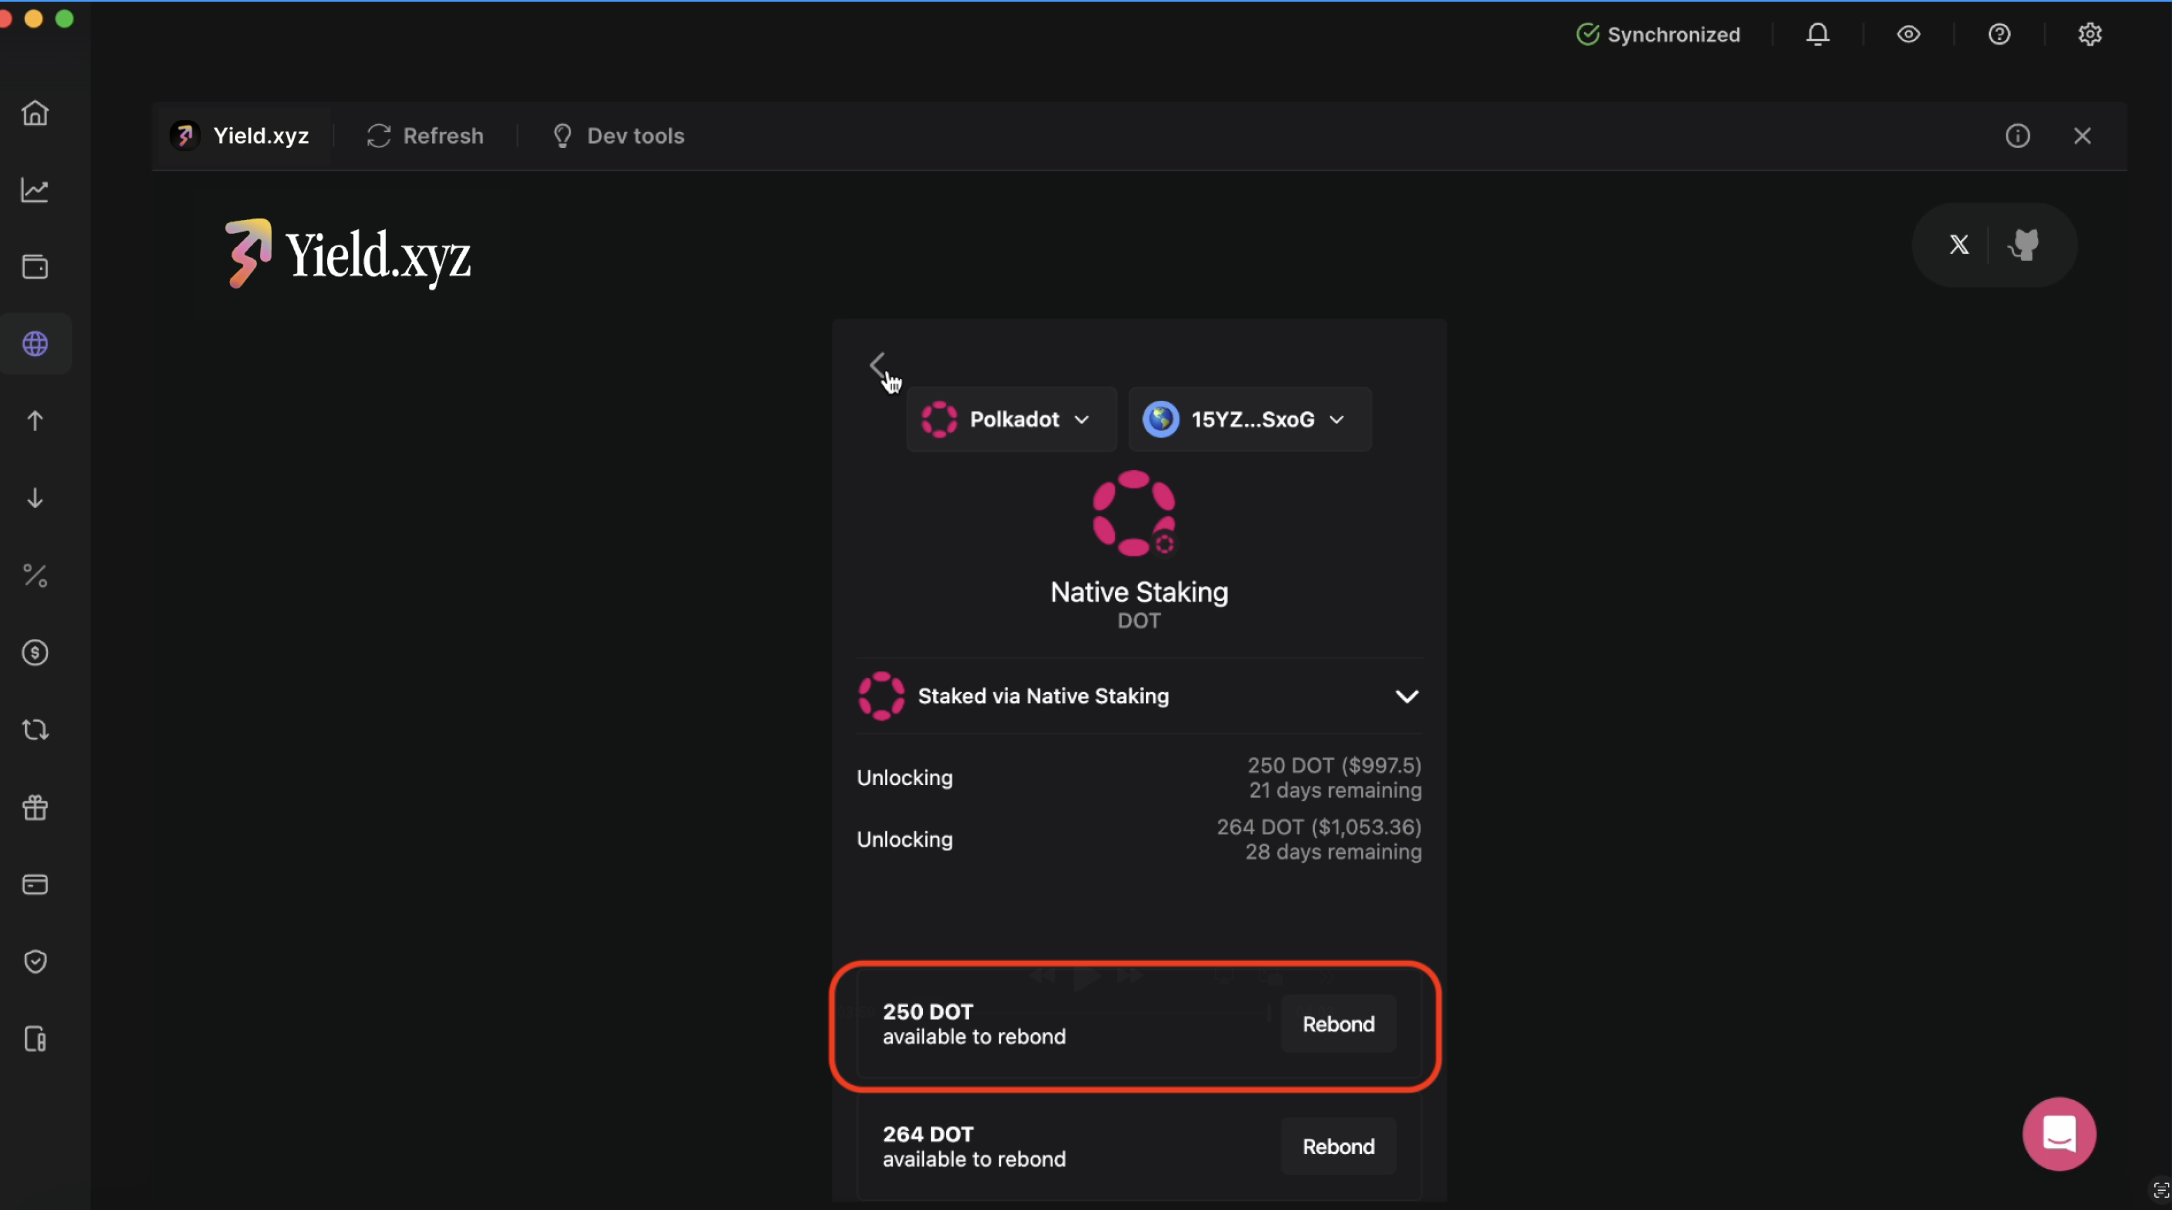Open the Swap arrows sidebar icon
The width and height of the screenshot is (2172, 1210).
(35, 730)
